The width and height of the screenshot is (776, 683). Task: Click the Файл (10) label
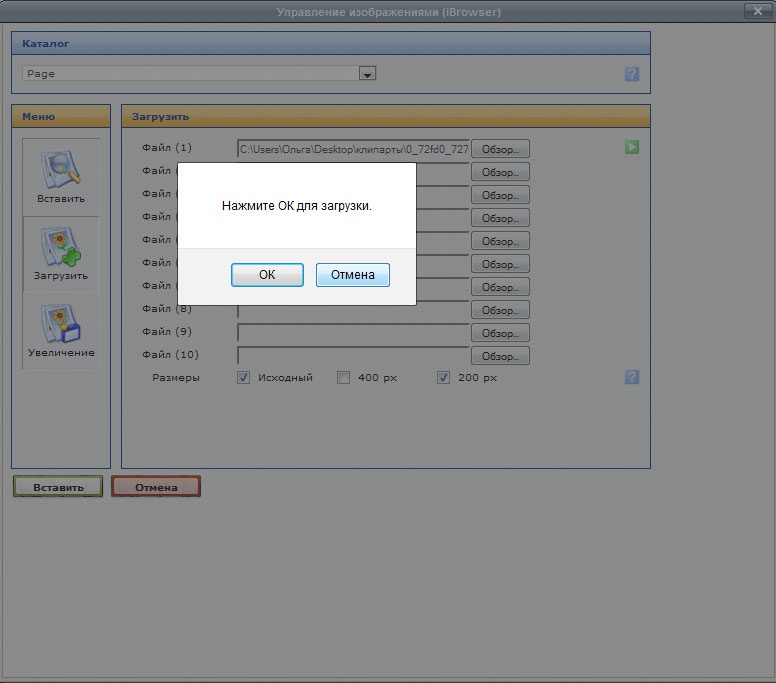click(170, 354)
